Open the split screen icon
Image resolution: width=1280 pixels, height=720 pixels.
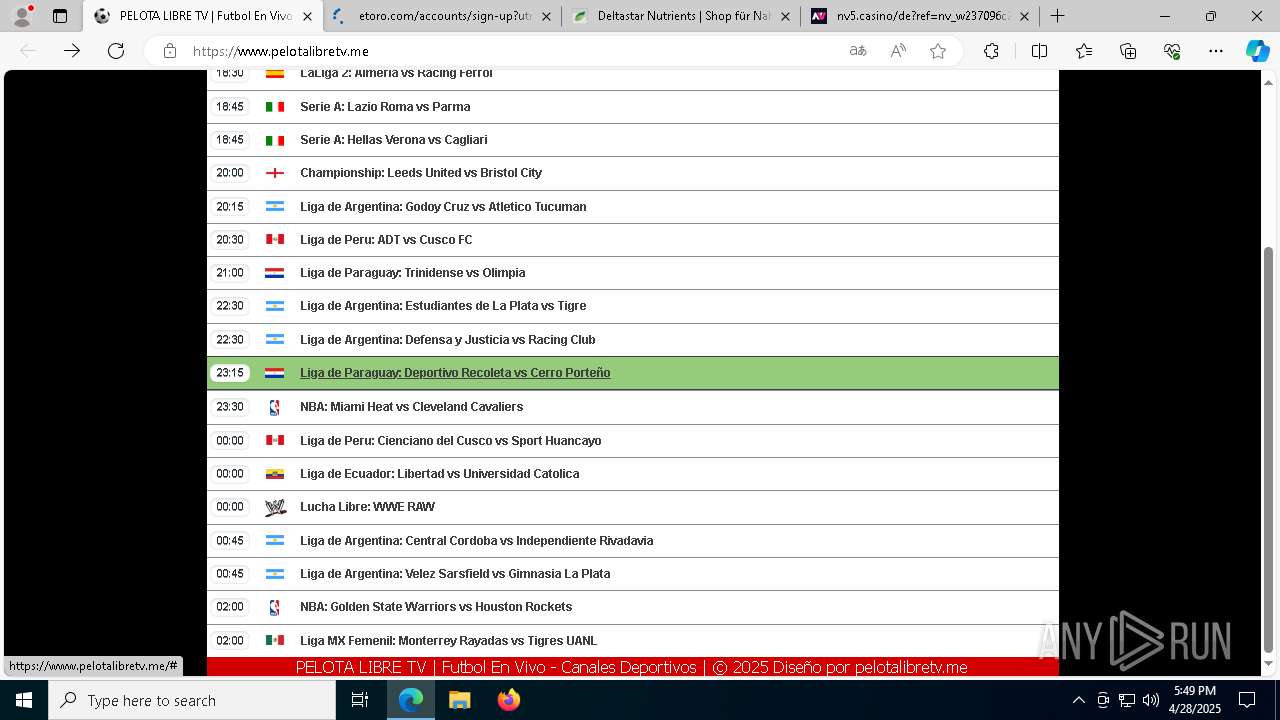coord(1039,51)
